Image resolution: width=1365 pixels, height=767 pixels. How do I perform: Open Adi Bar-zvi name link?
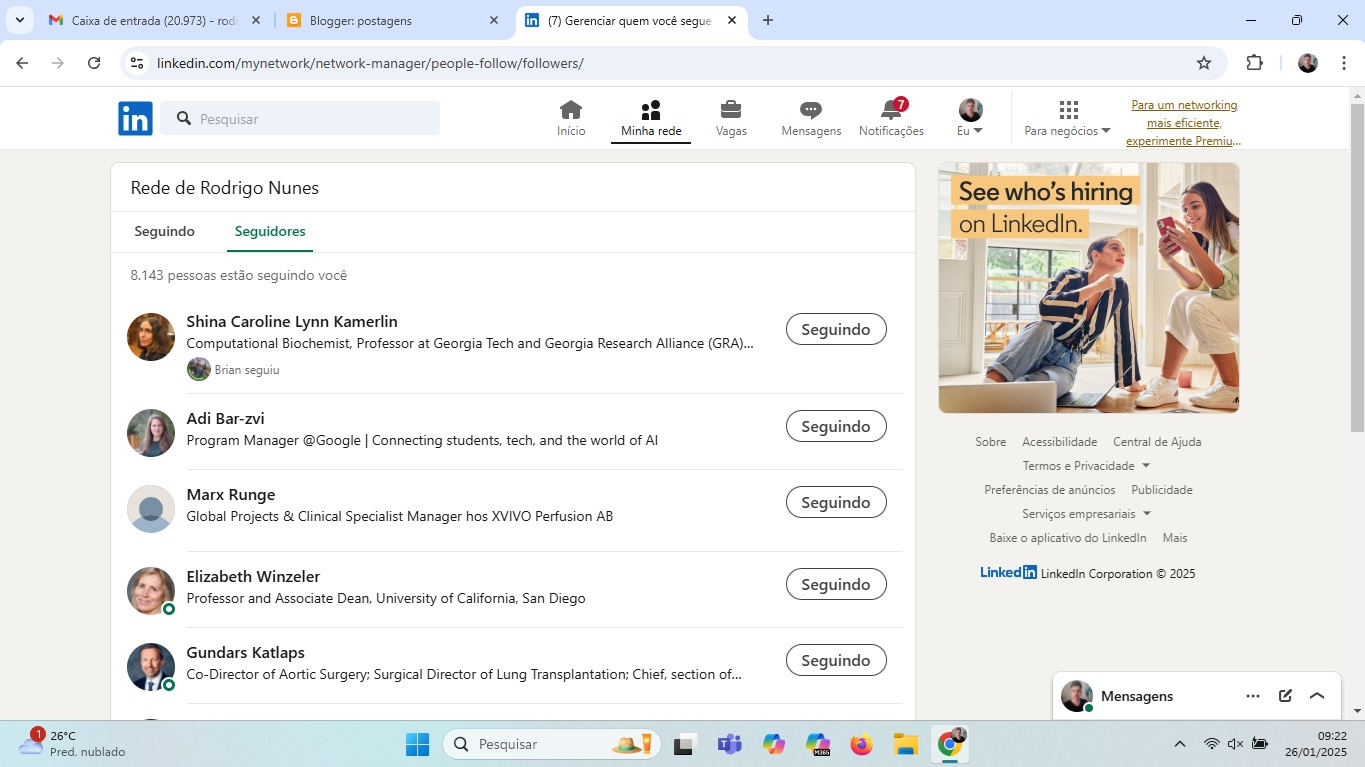coord(225,418)
